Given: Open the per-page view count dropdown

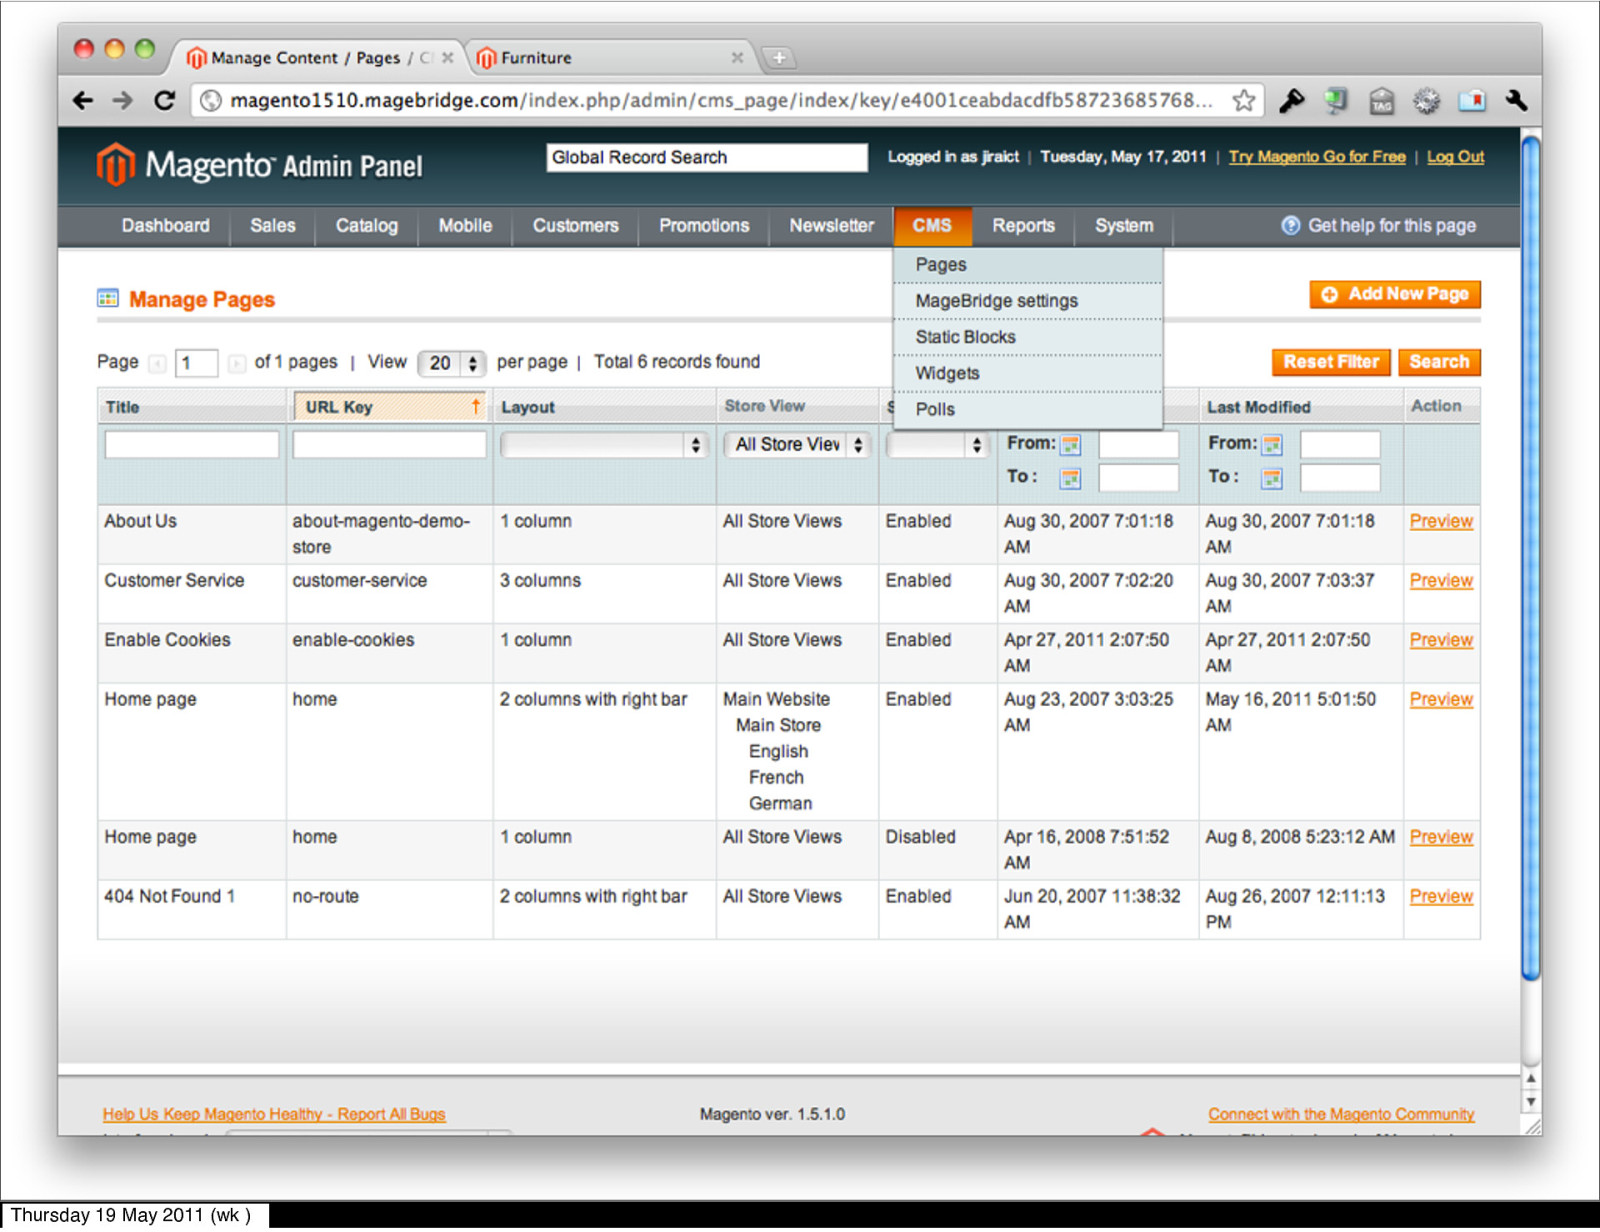Looking at the screenshot, I should click(451, 363).
